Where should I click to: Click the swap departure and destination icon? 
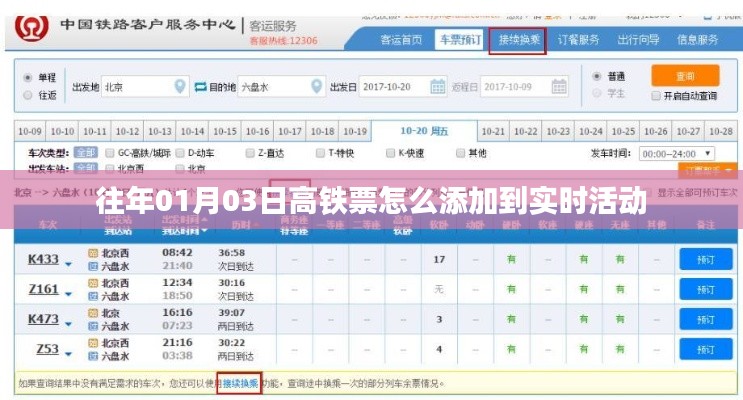(200, 87)
